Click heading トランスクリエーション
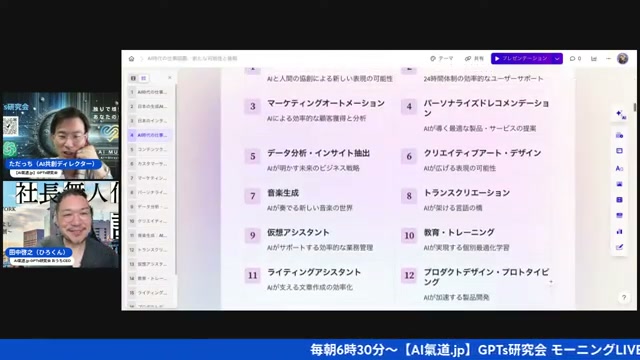Image resolution: width=640 pixels, height=360 pixels. (467, 193)
